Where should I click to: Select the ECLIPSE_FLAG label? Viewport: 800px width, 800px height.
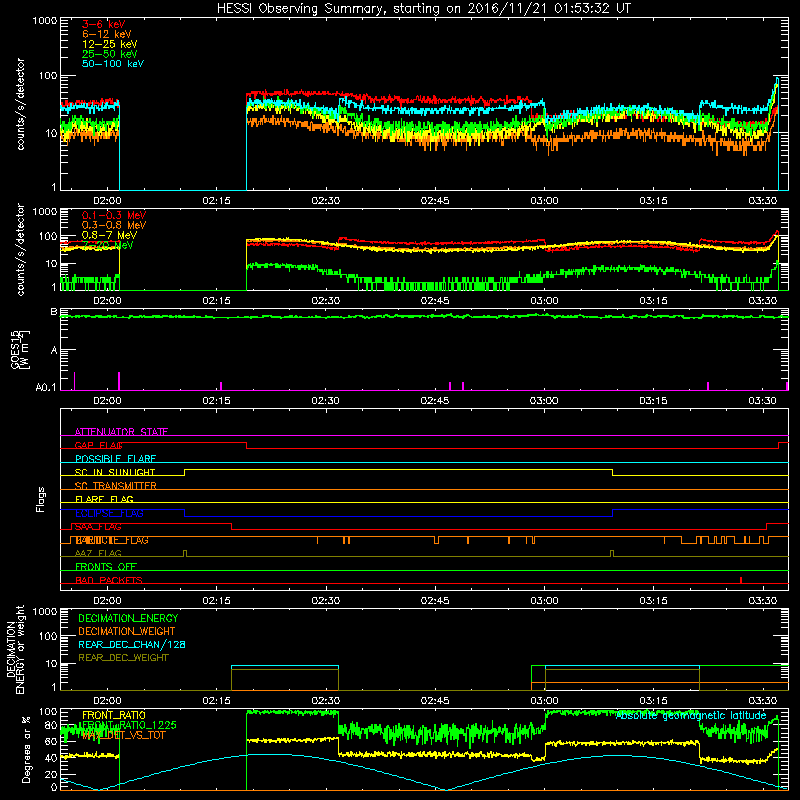pos(109,513)
